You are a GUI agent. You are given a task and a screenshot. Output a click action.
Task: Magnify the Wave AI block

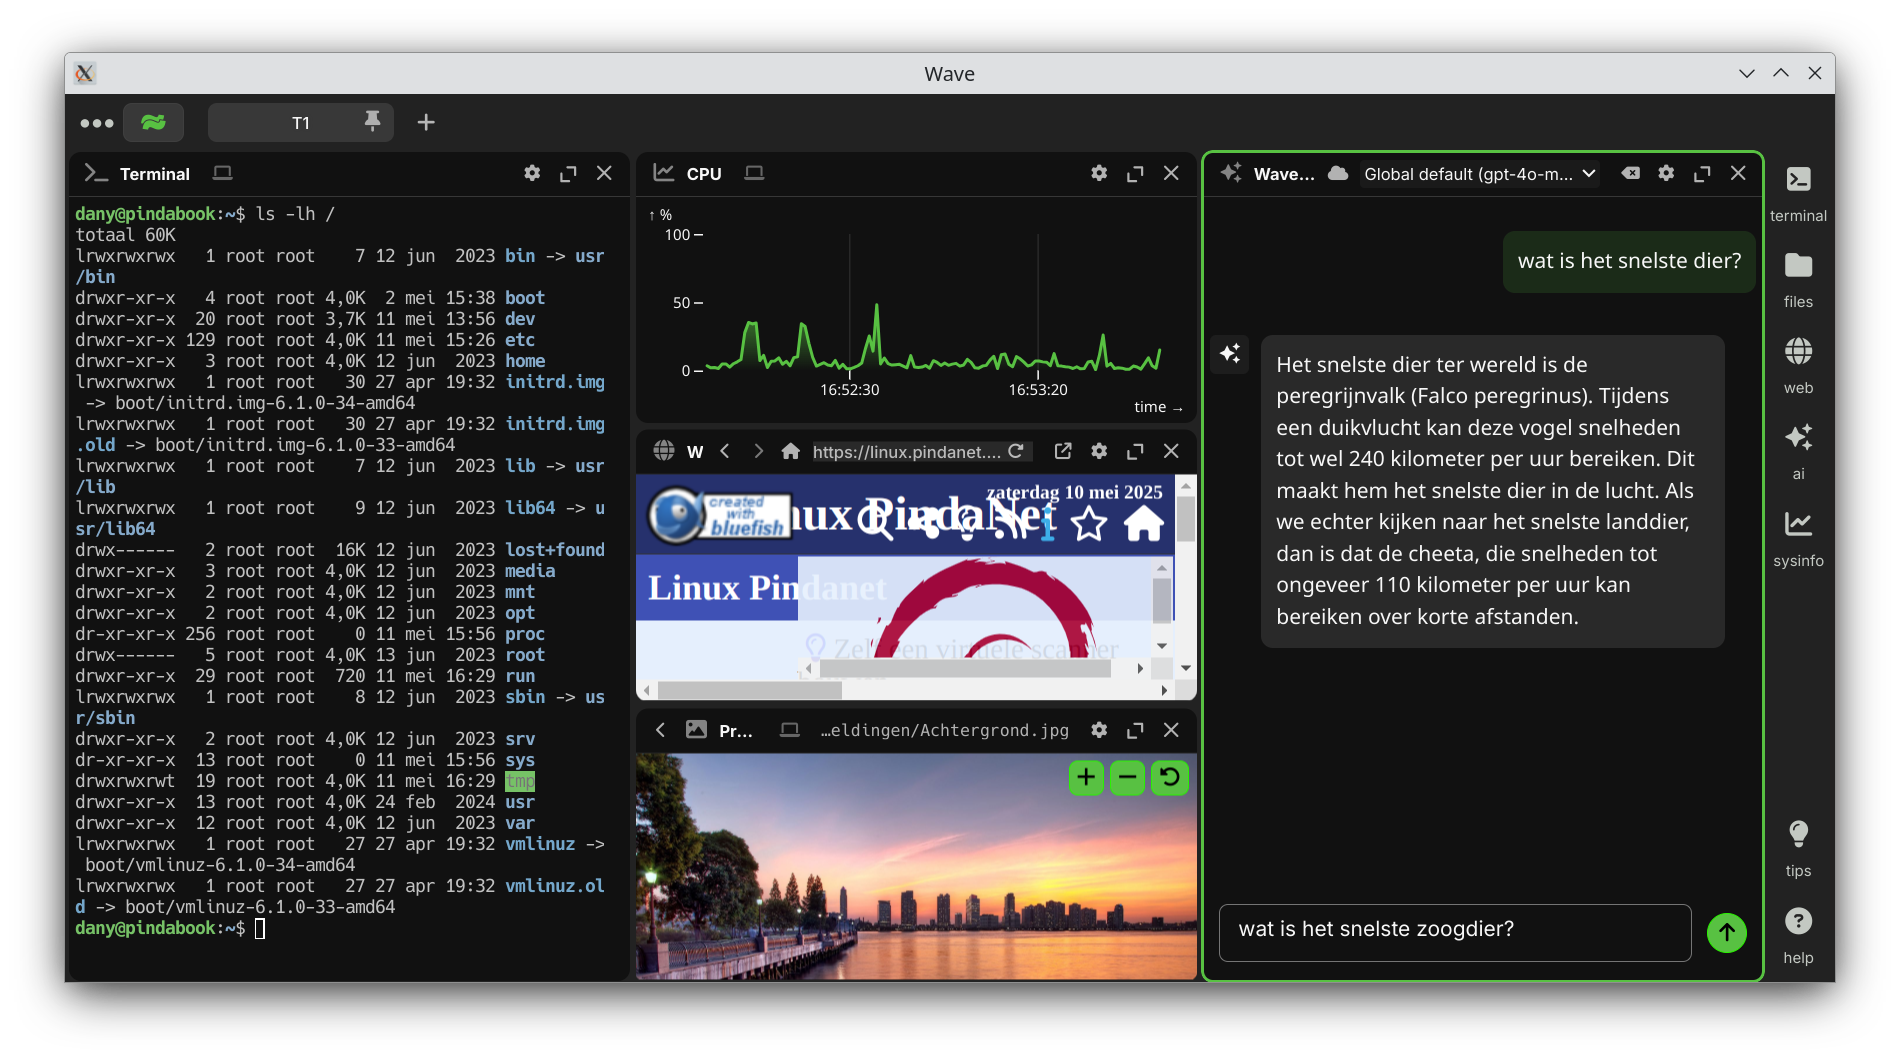(1702, 173)
